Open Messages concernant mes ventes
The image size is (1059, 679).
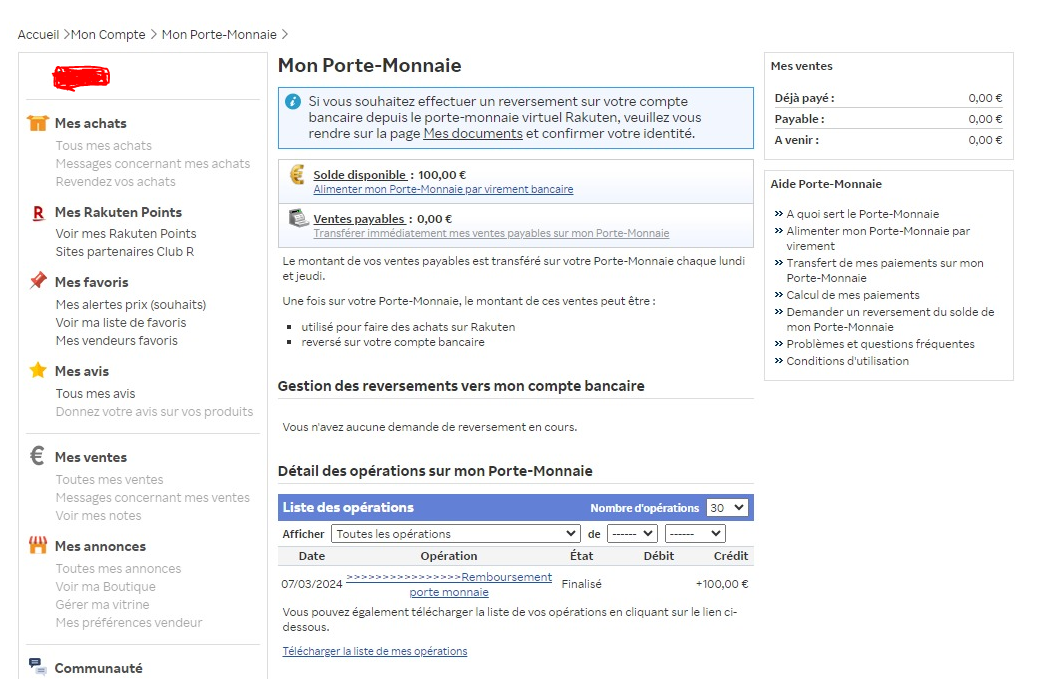click(153, 497)
